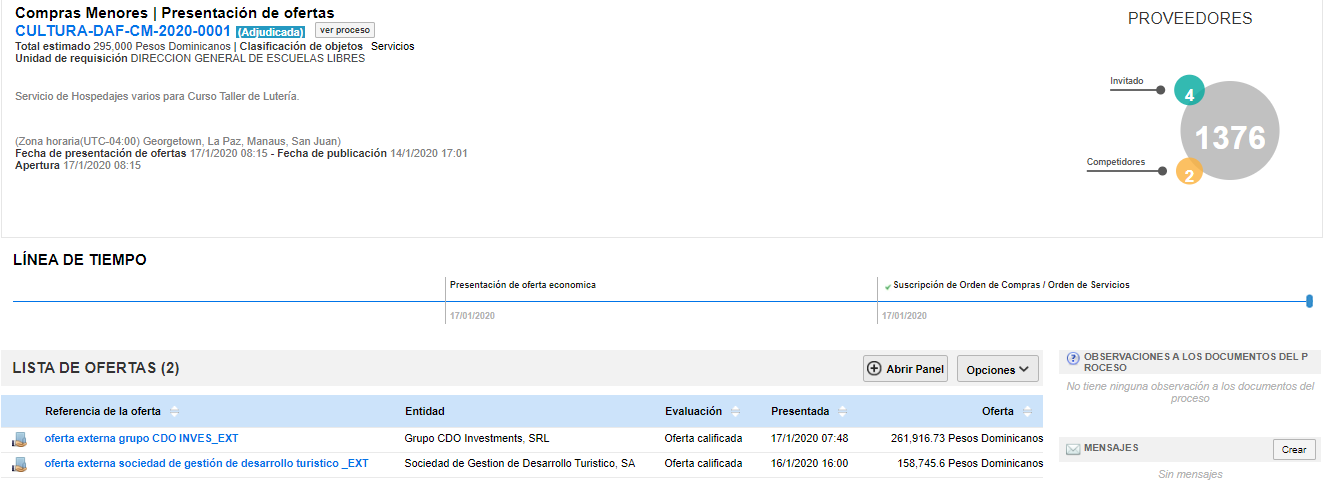Click the teal Invitado bubble showing 4
Screen dimensions: 1336x485
[1188, 91]
